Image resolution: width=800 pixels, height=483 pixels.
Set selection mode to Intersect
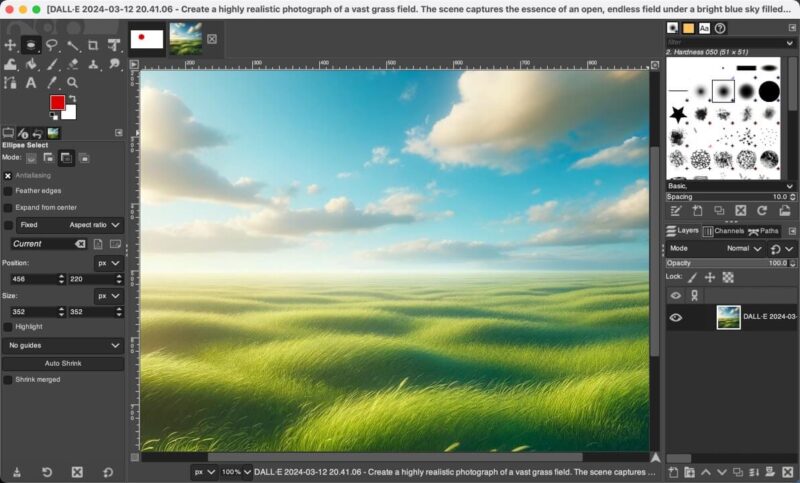pyautogui.click(x=84, y=158)
